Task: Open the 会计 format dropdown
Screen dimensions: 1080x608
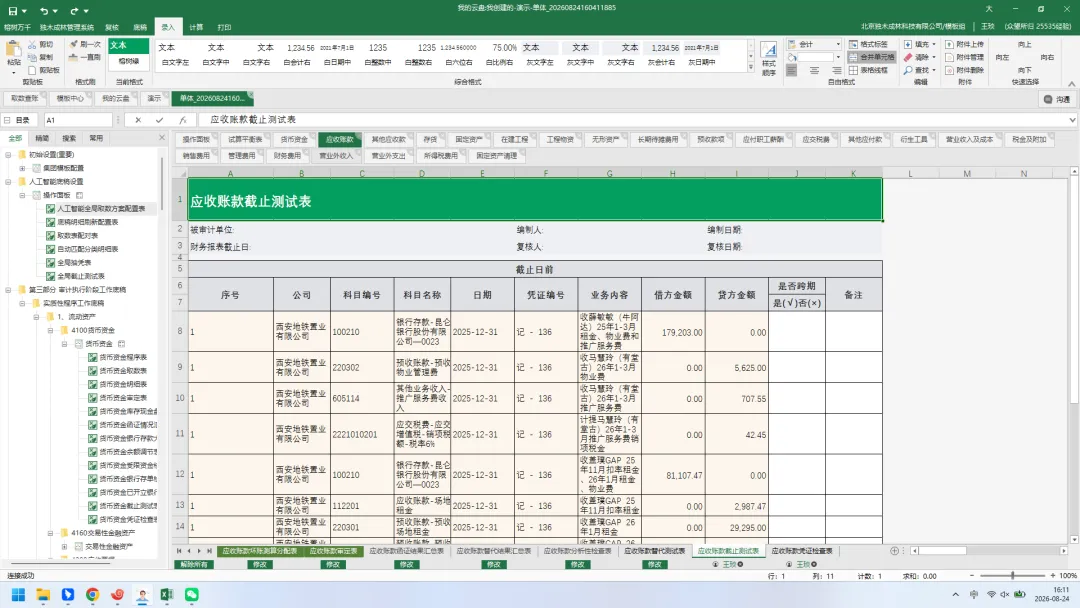Action: pyautogui.click(x=838, y=44)
